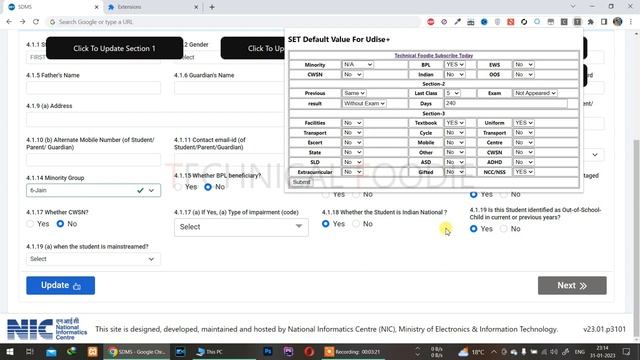Click the Alternate Mobile Number field
Image resolution: width=640 pixels, height=360 pixels.
tap(93, 160)
